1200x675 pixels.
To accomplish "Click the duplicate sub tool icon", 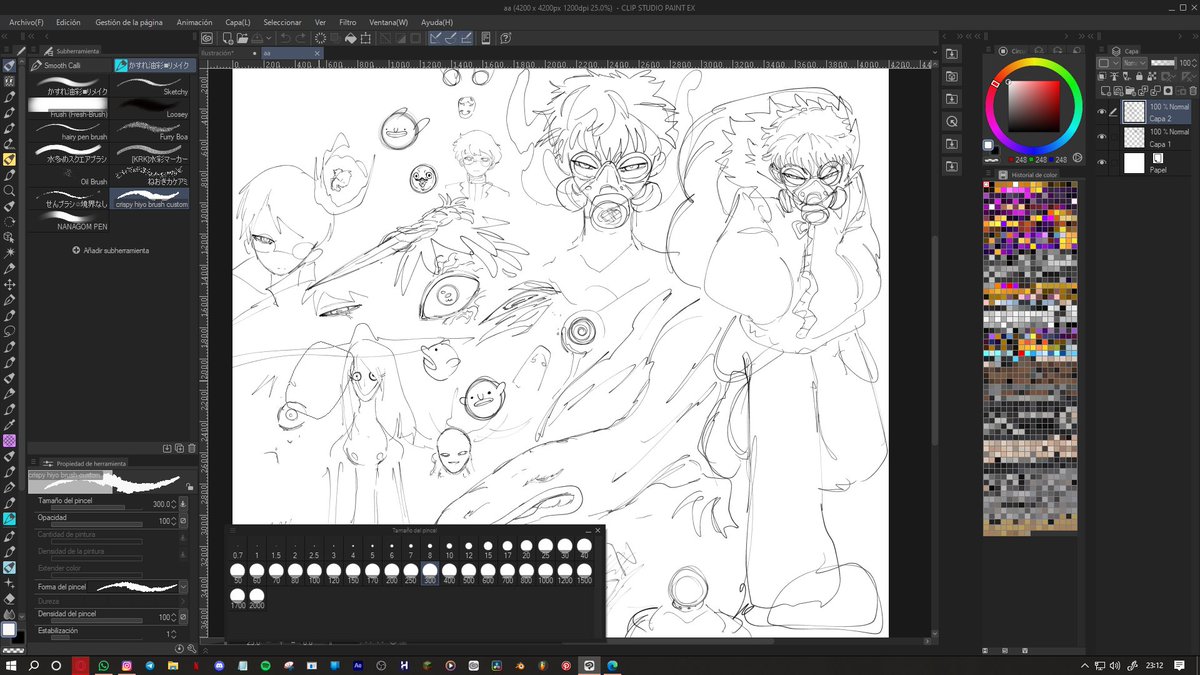I will click(x=180, y=448).
